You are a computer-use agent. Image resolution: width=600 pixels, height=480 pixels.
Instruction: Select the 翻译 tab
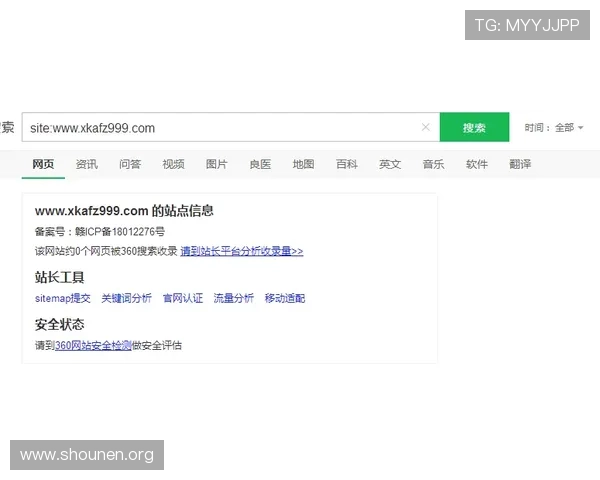[520, 164]
